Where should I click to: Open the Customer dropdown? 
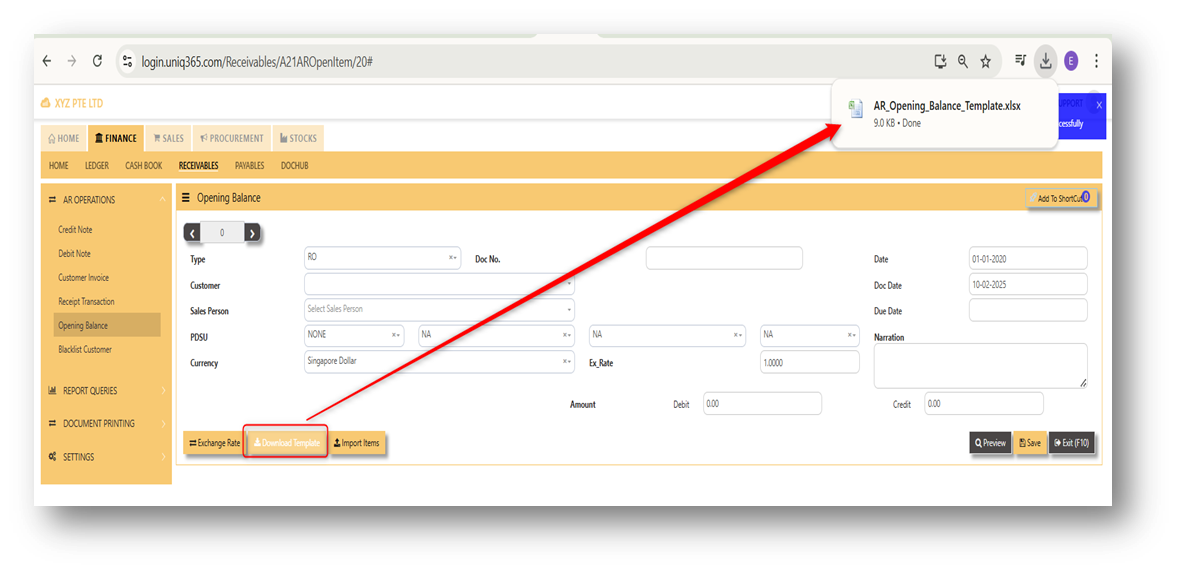coord(439,285)
